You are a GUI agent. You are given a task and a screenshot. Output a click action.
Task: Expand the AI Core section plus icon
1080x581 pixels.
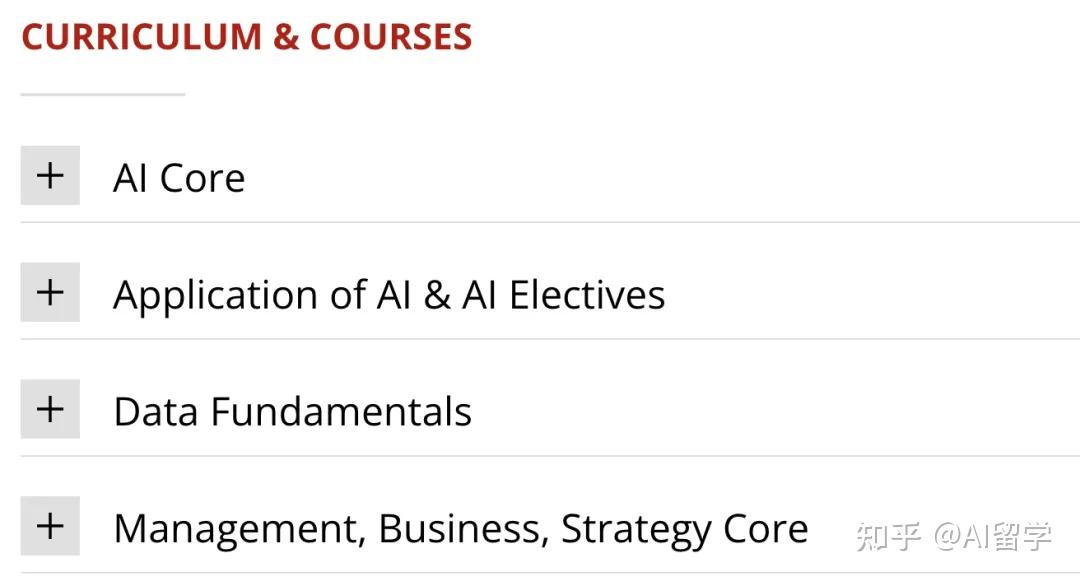(x=50, y=176)
